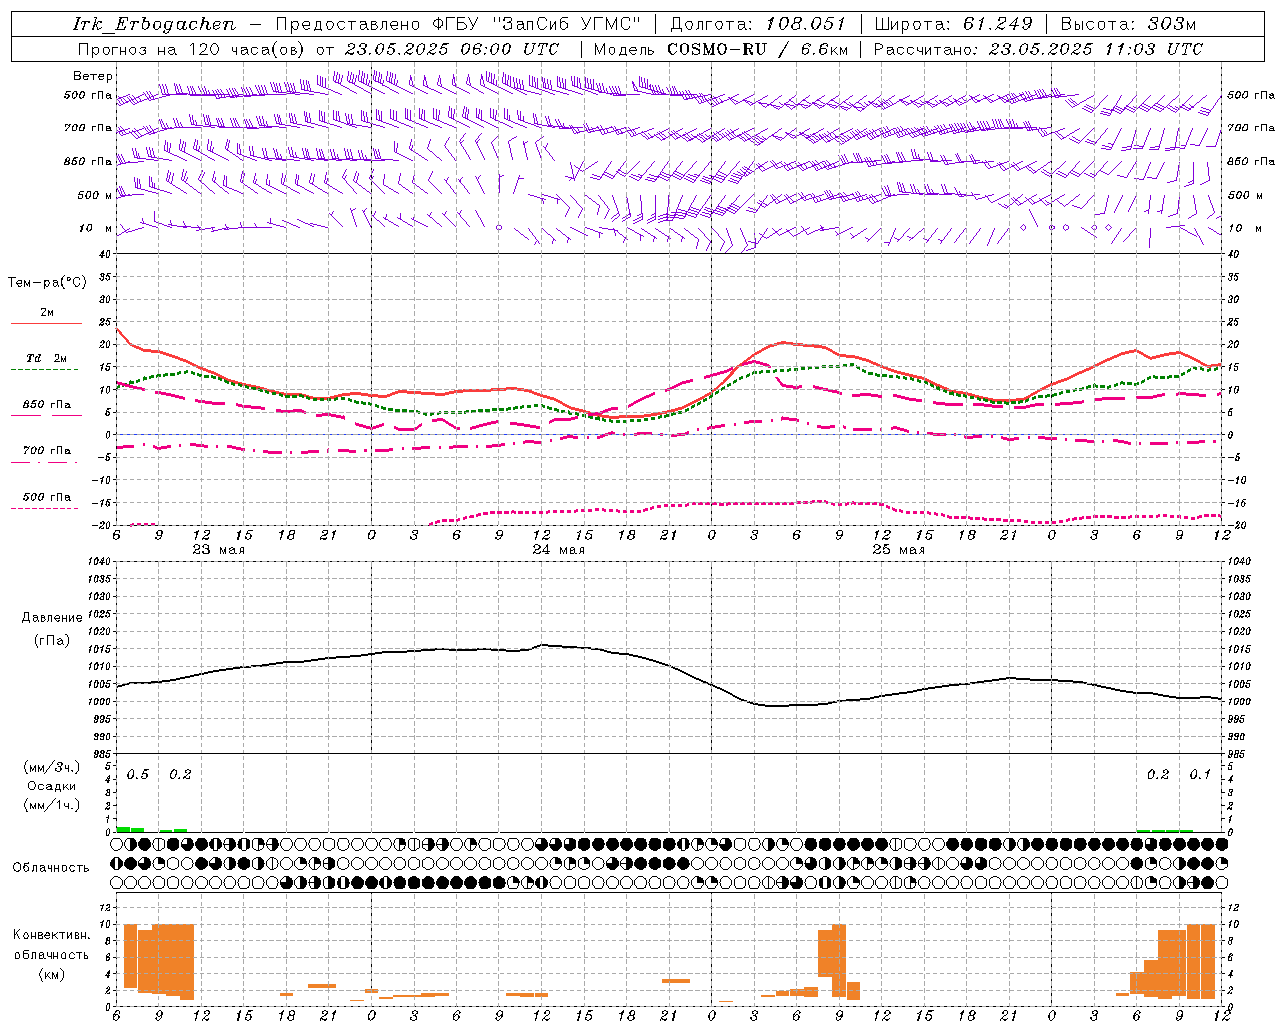Viewport: 1280px width, 1024px height.
Task: Click the 0.5 precipitation amount value
Action: (x=138, y=775)
